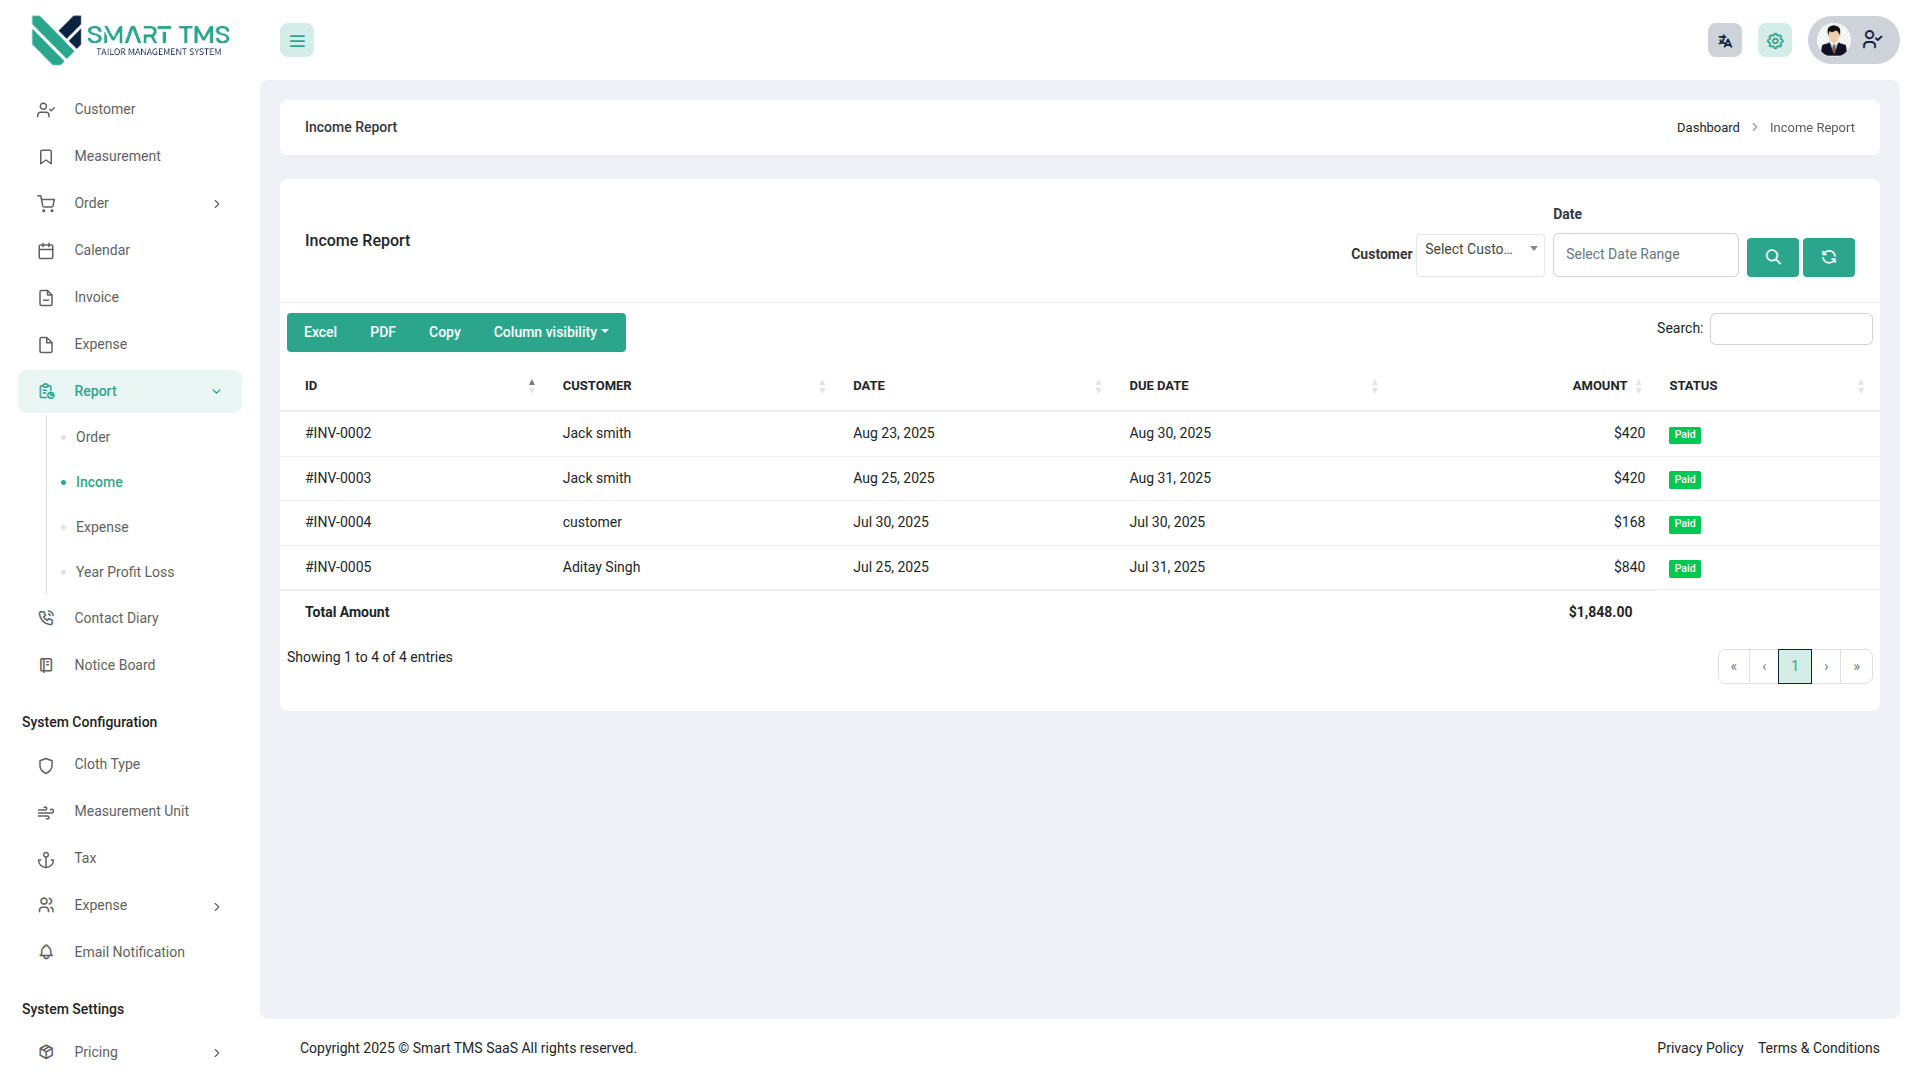The image size is (1920, 1080).
Task: Click the Notice Board sidebar icon
Action: (x=46, y=665)
